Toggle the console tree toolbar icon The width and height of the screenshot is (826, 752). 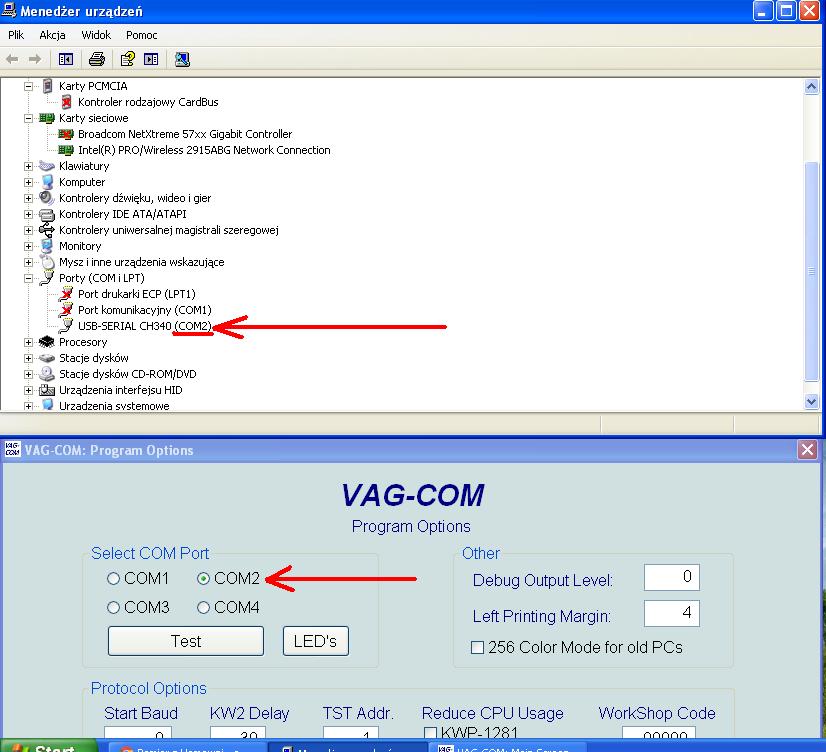pos(66,59)
